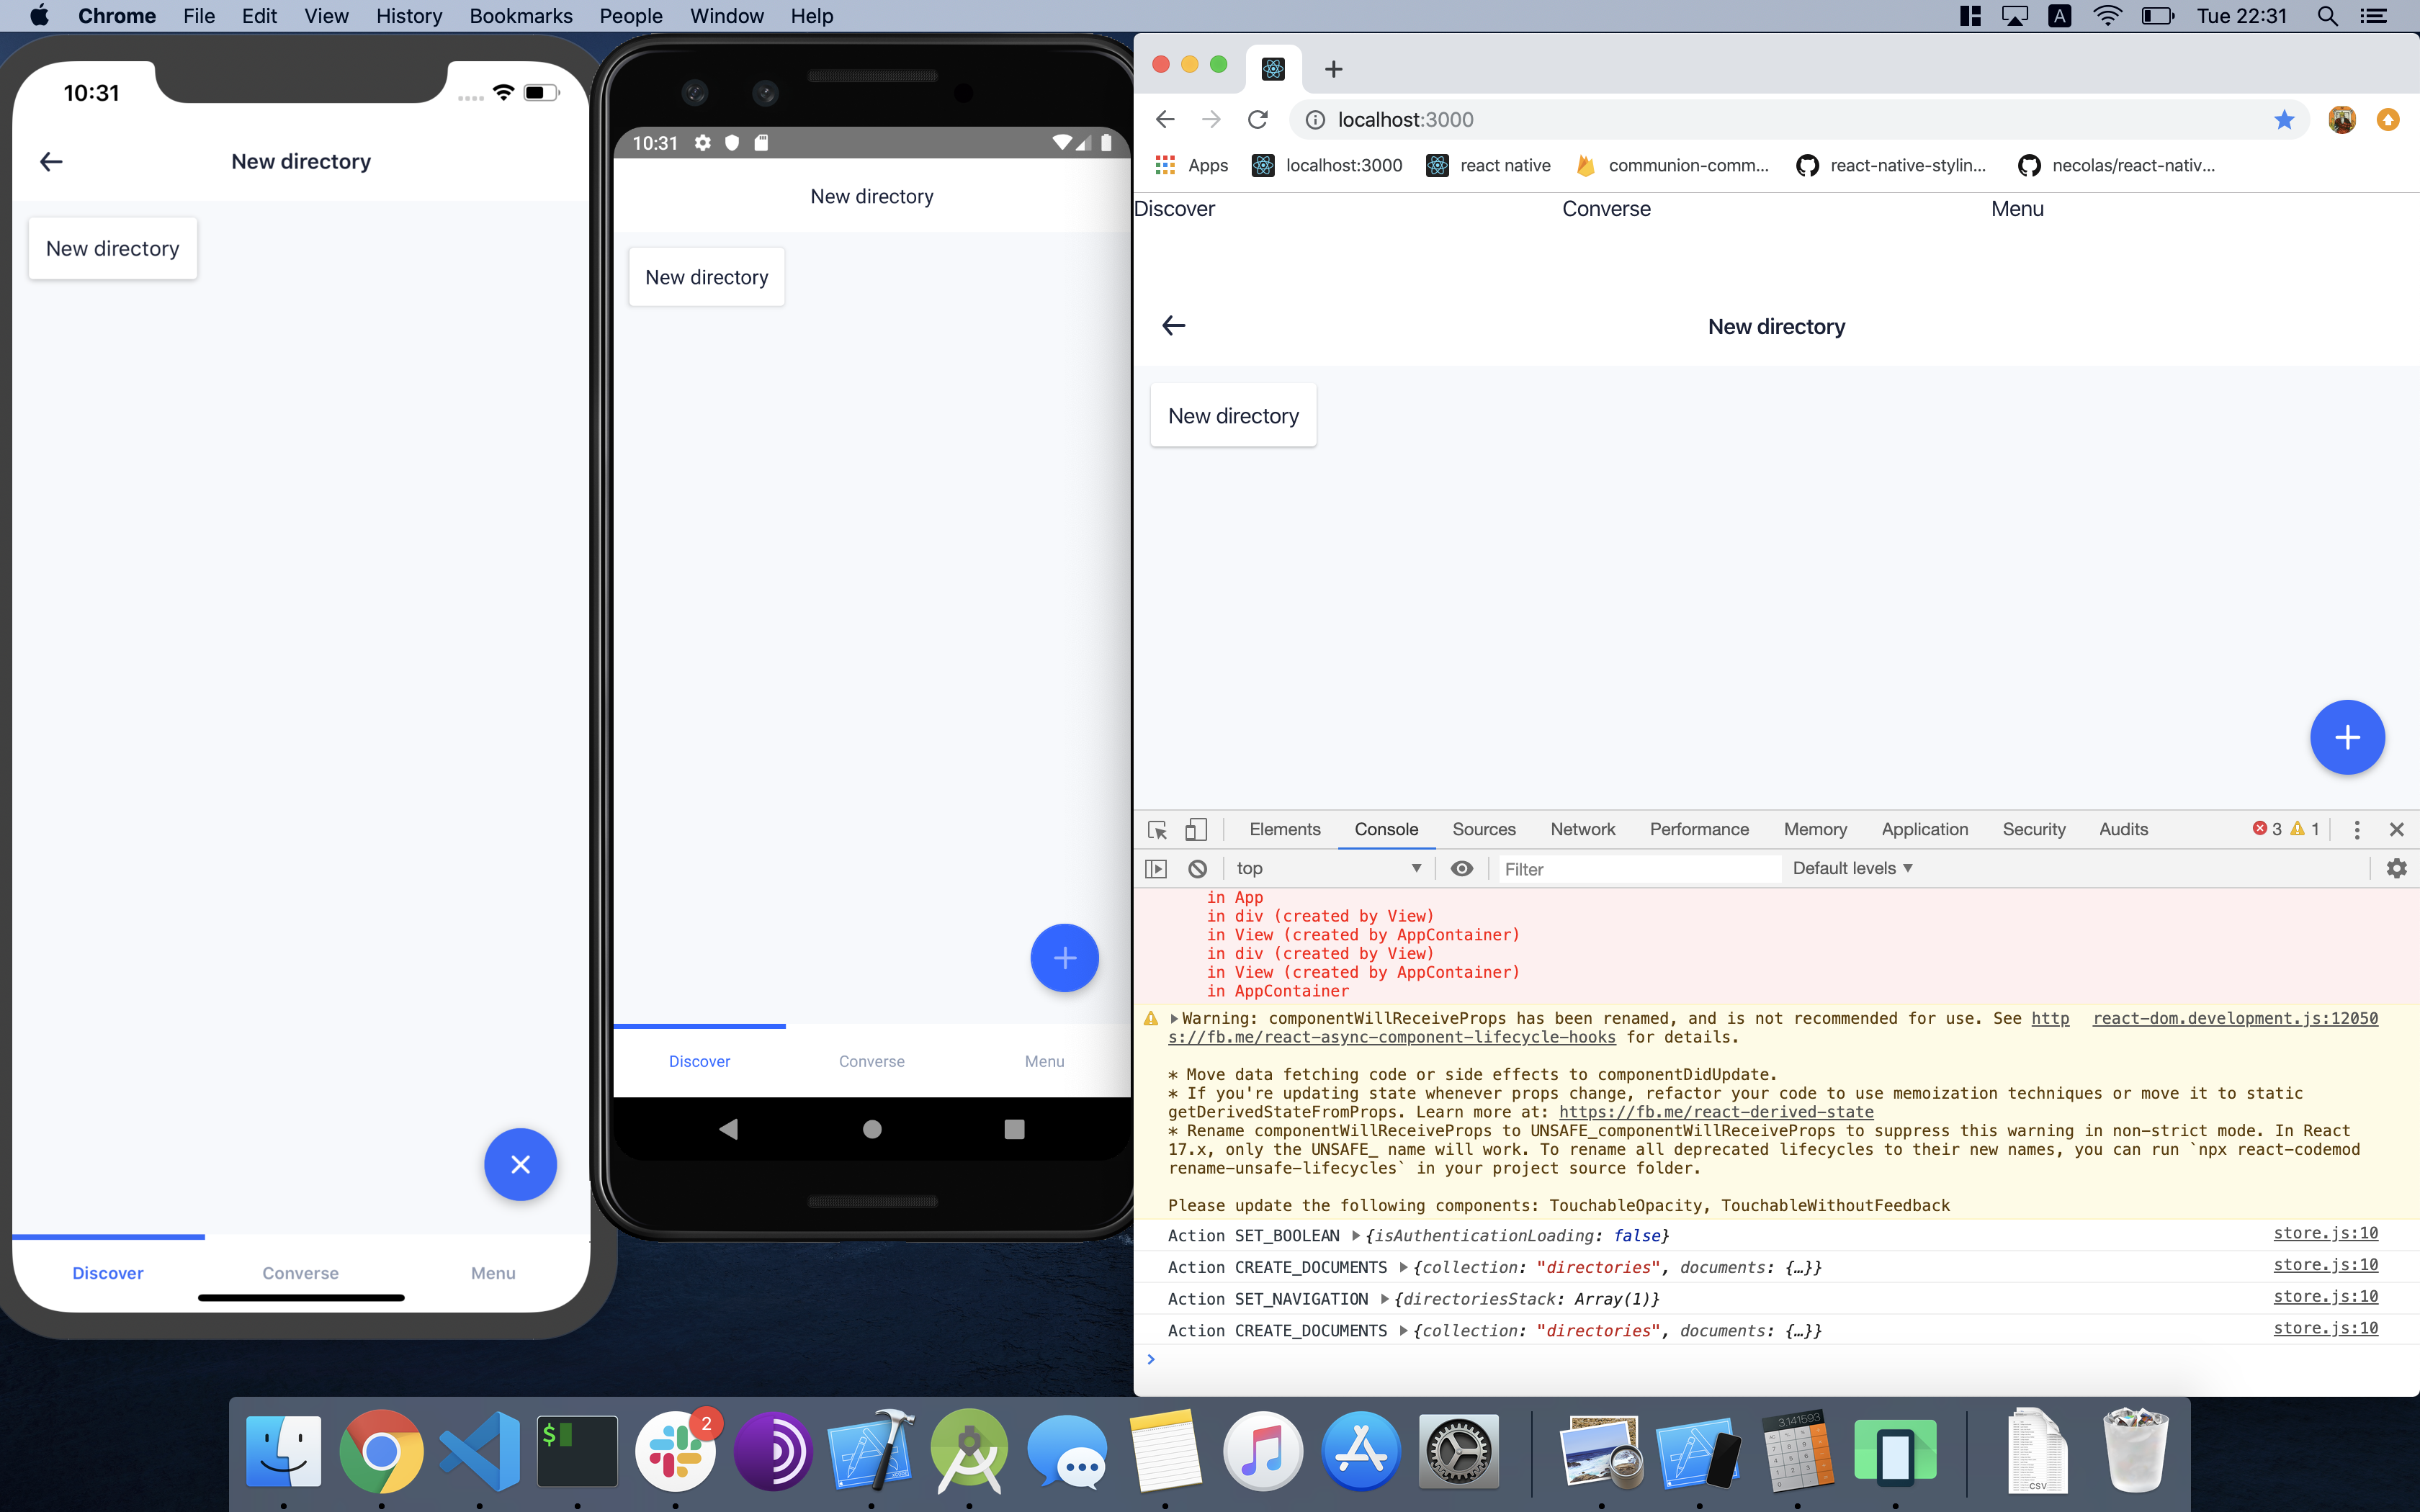Open the Default levels dropdown
This screenshot has height=1512, width=2420.
1850,868
